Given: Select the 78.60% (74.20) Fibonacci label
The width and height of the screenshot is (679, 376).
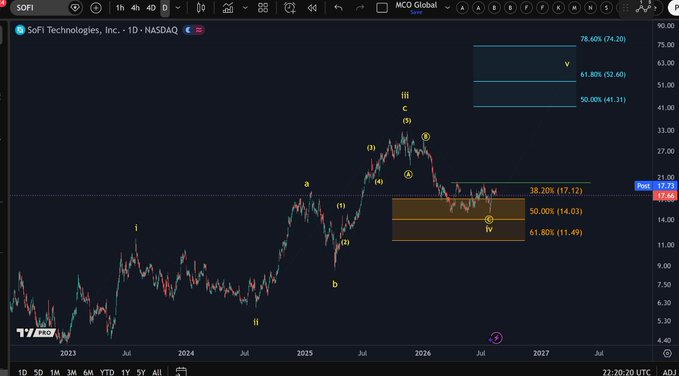Looking at the screenshot, I should pos(603,39).
